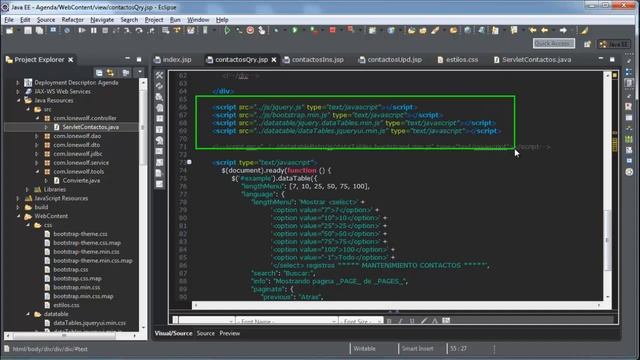Select the Visual/Source editor tab
This screenshot has width=640, height=360.
(x=173, y=333)
